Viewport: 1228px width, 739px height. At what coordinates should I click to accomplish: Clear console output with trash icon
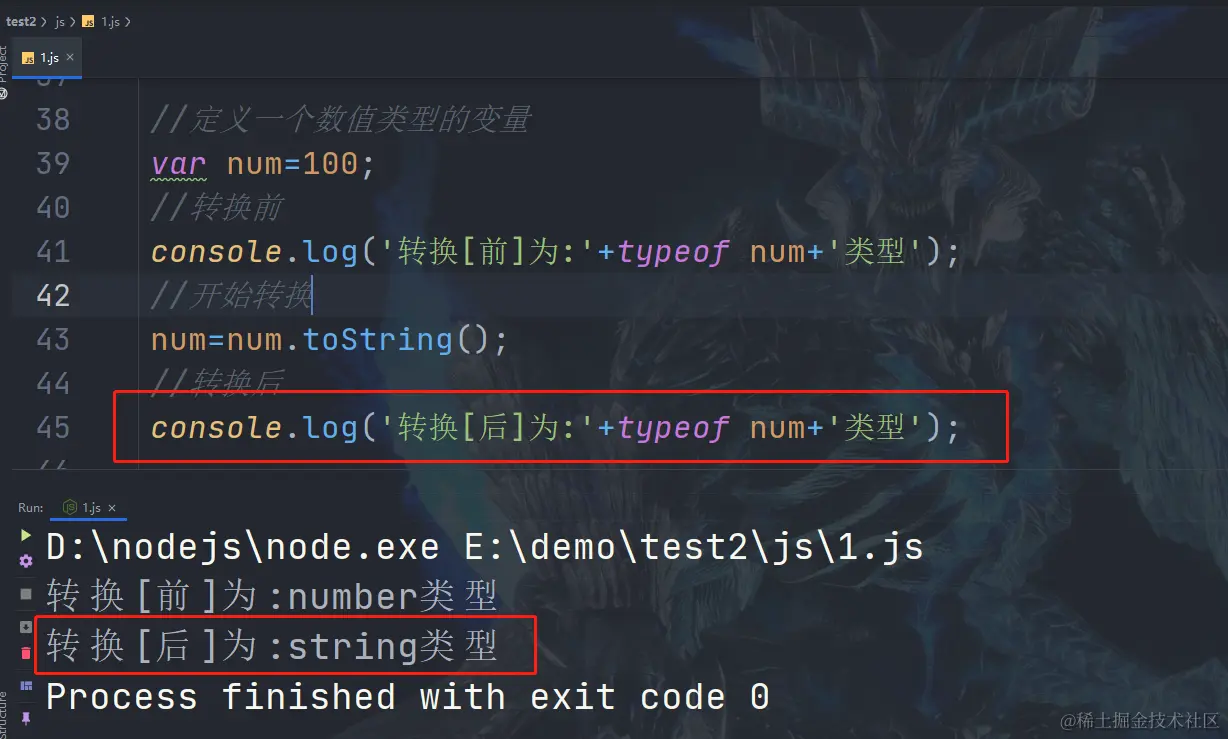tap(26, 653)
